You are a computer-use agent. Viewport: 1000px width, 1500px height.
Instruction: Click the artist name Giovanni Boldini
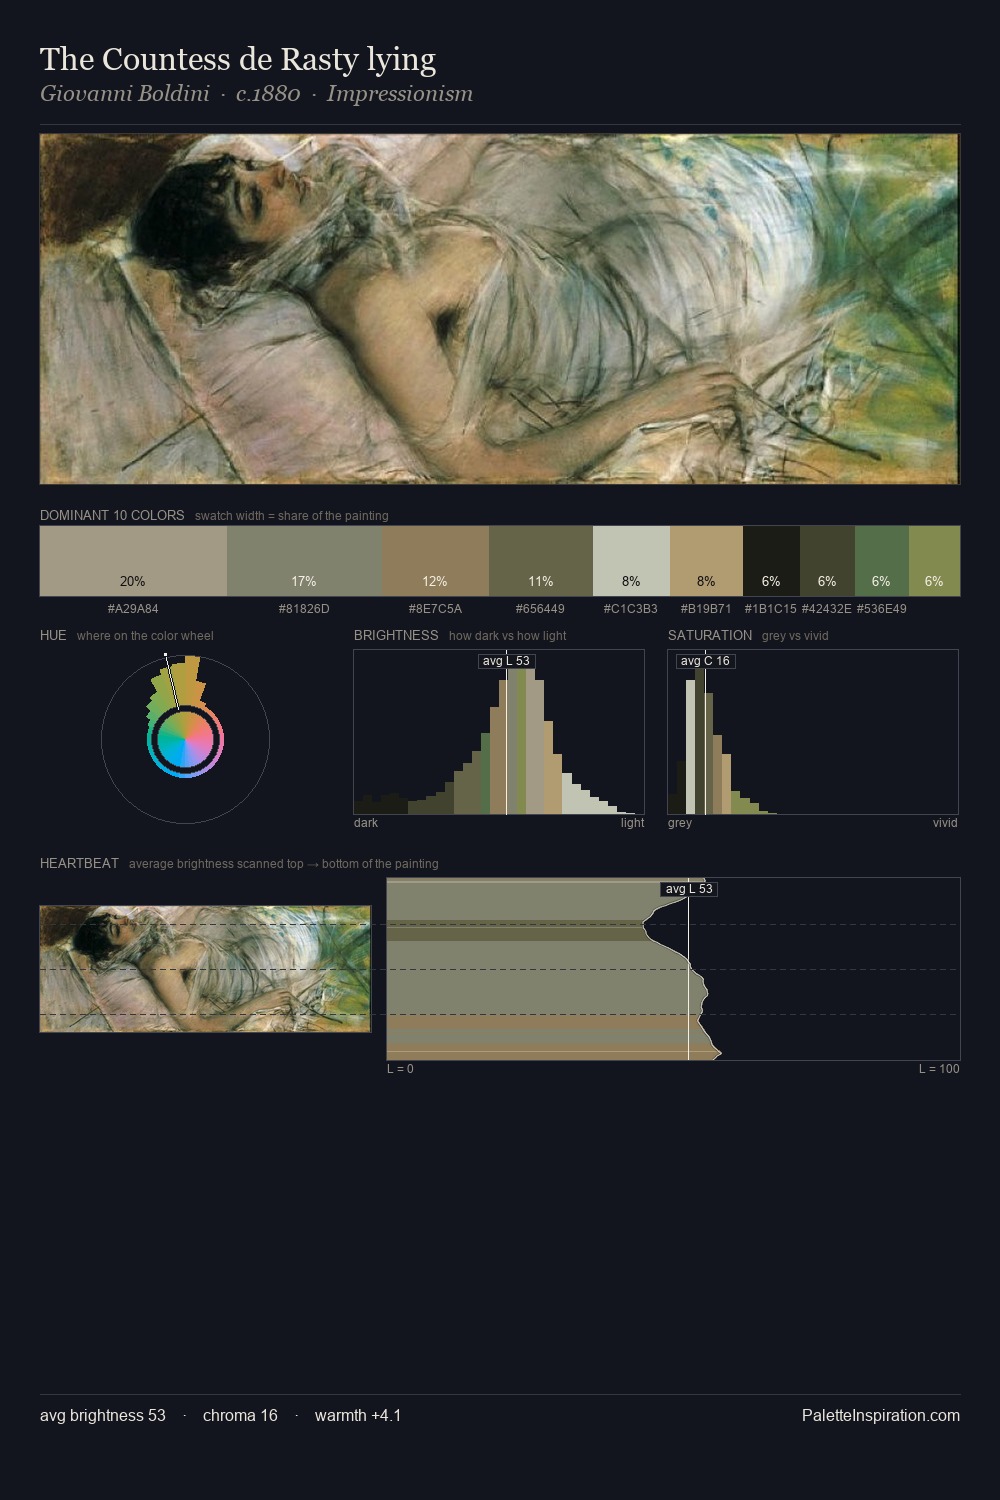click(x=125, y=94)
